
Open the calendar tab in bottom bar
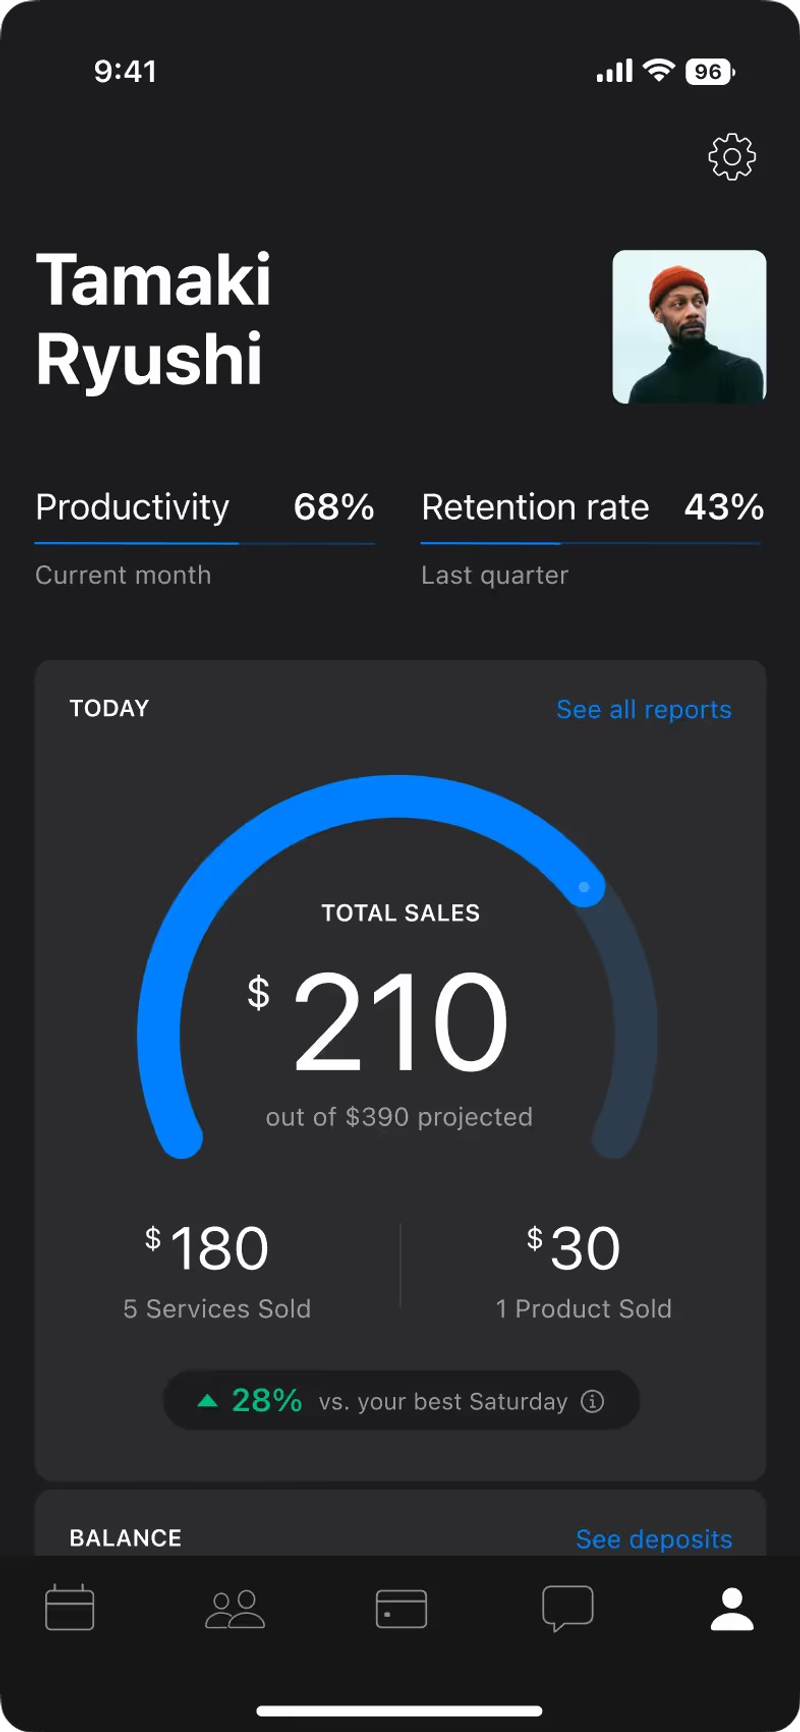(70, 1608)
